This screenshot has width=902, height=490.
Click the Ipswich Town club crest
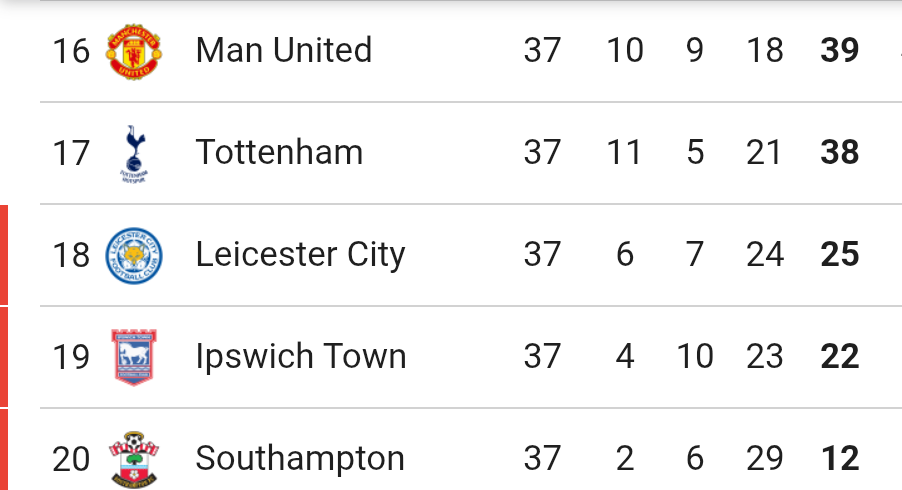(133, 357)
